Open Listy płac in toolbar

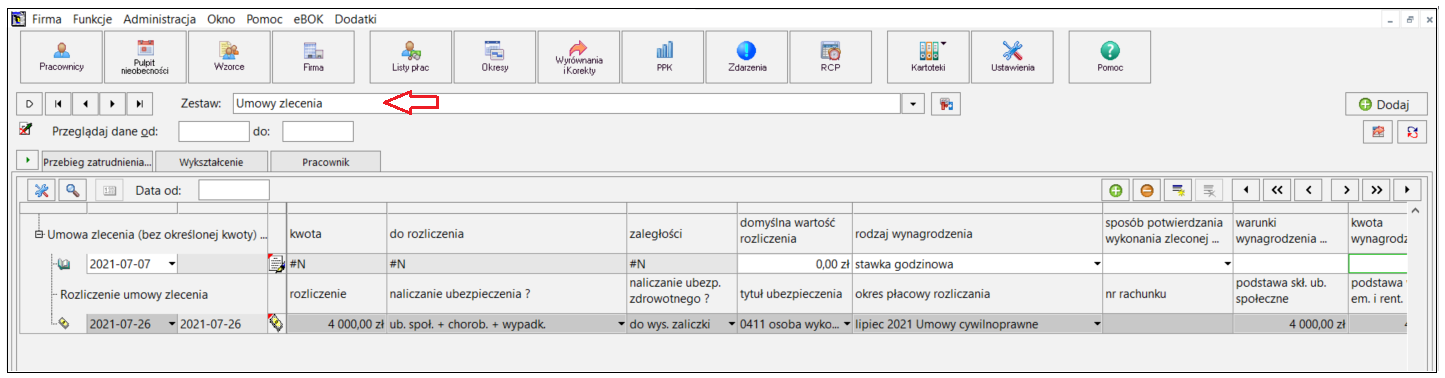(410, 56)
